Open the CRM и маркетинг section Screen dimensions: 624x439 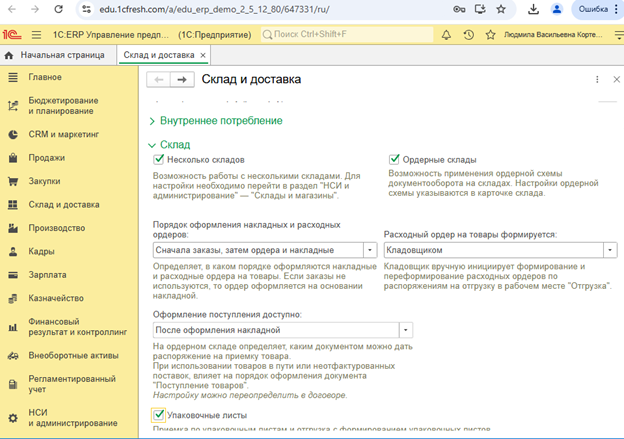pyautogui.click(x=64, y=135)
